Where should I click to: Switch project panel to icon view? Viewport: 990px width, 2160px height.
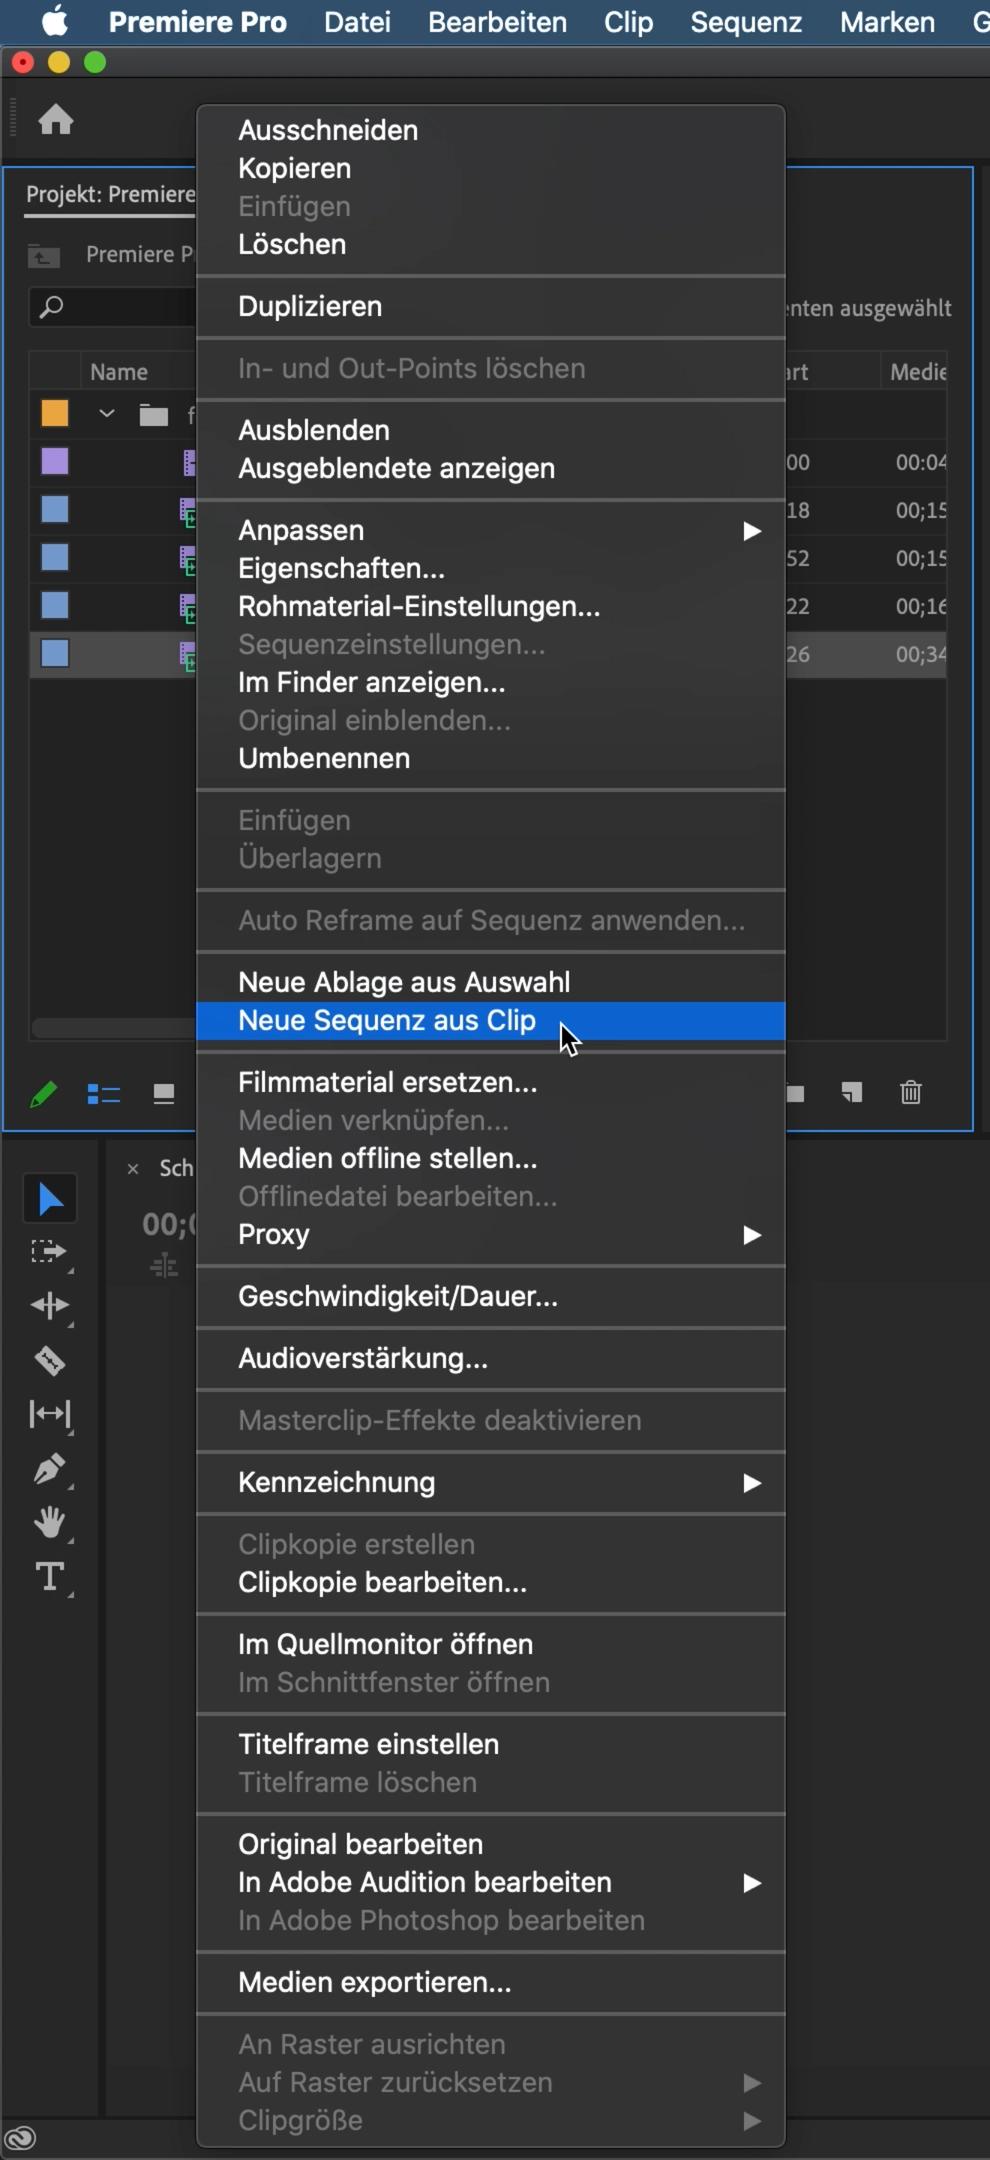(164, 1095)
